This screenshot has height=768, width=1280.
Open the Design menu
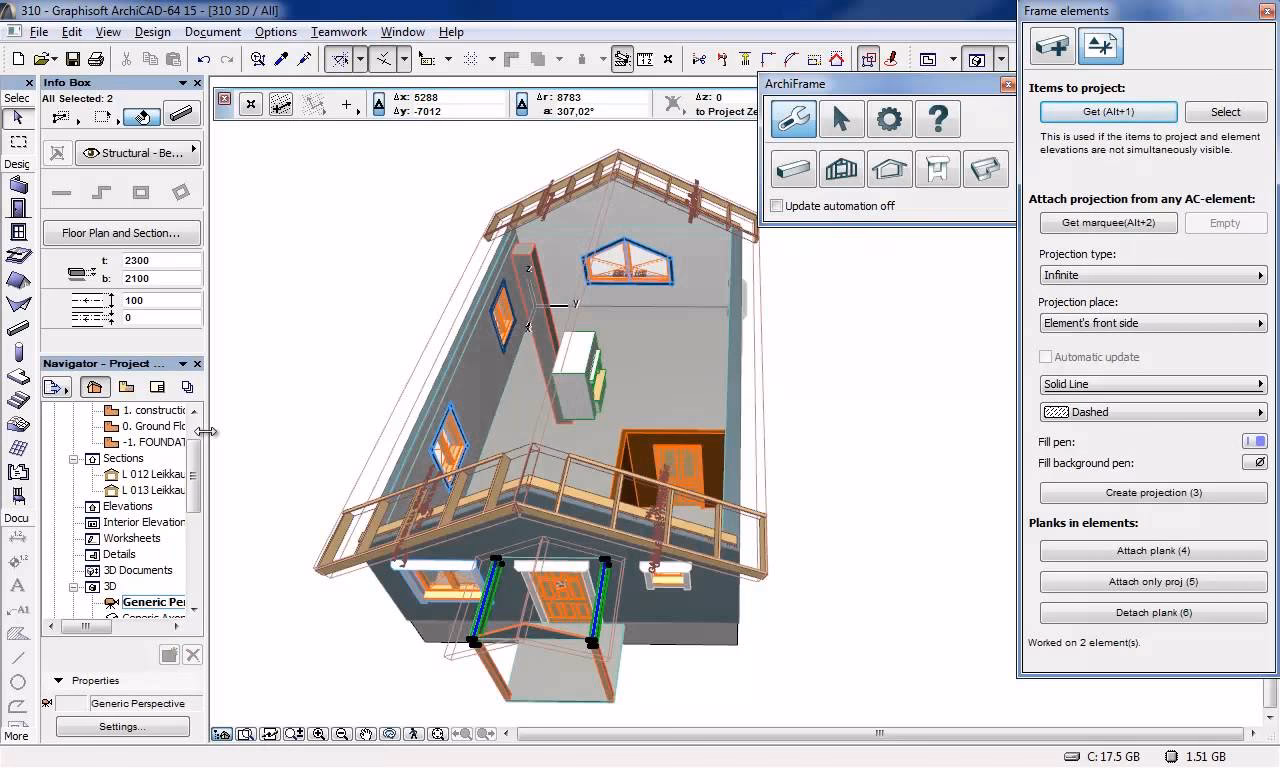tap(153, 32)
